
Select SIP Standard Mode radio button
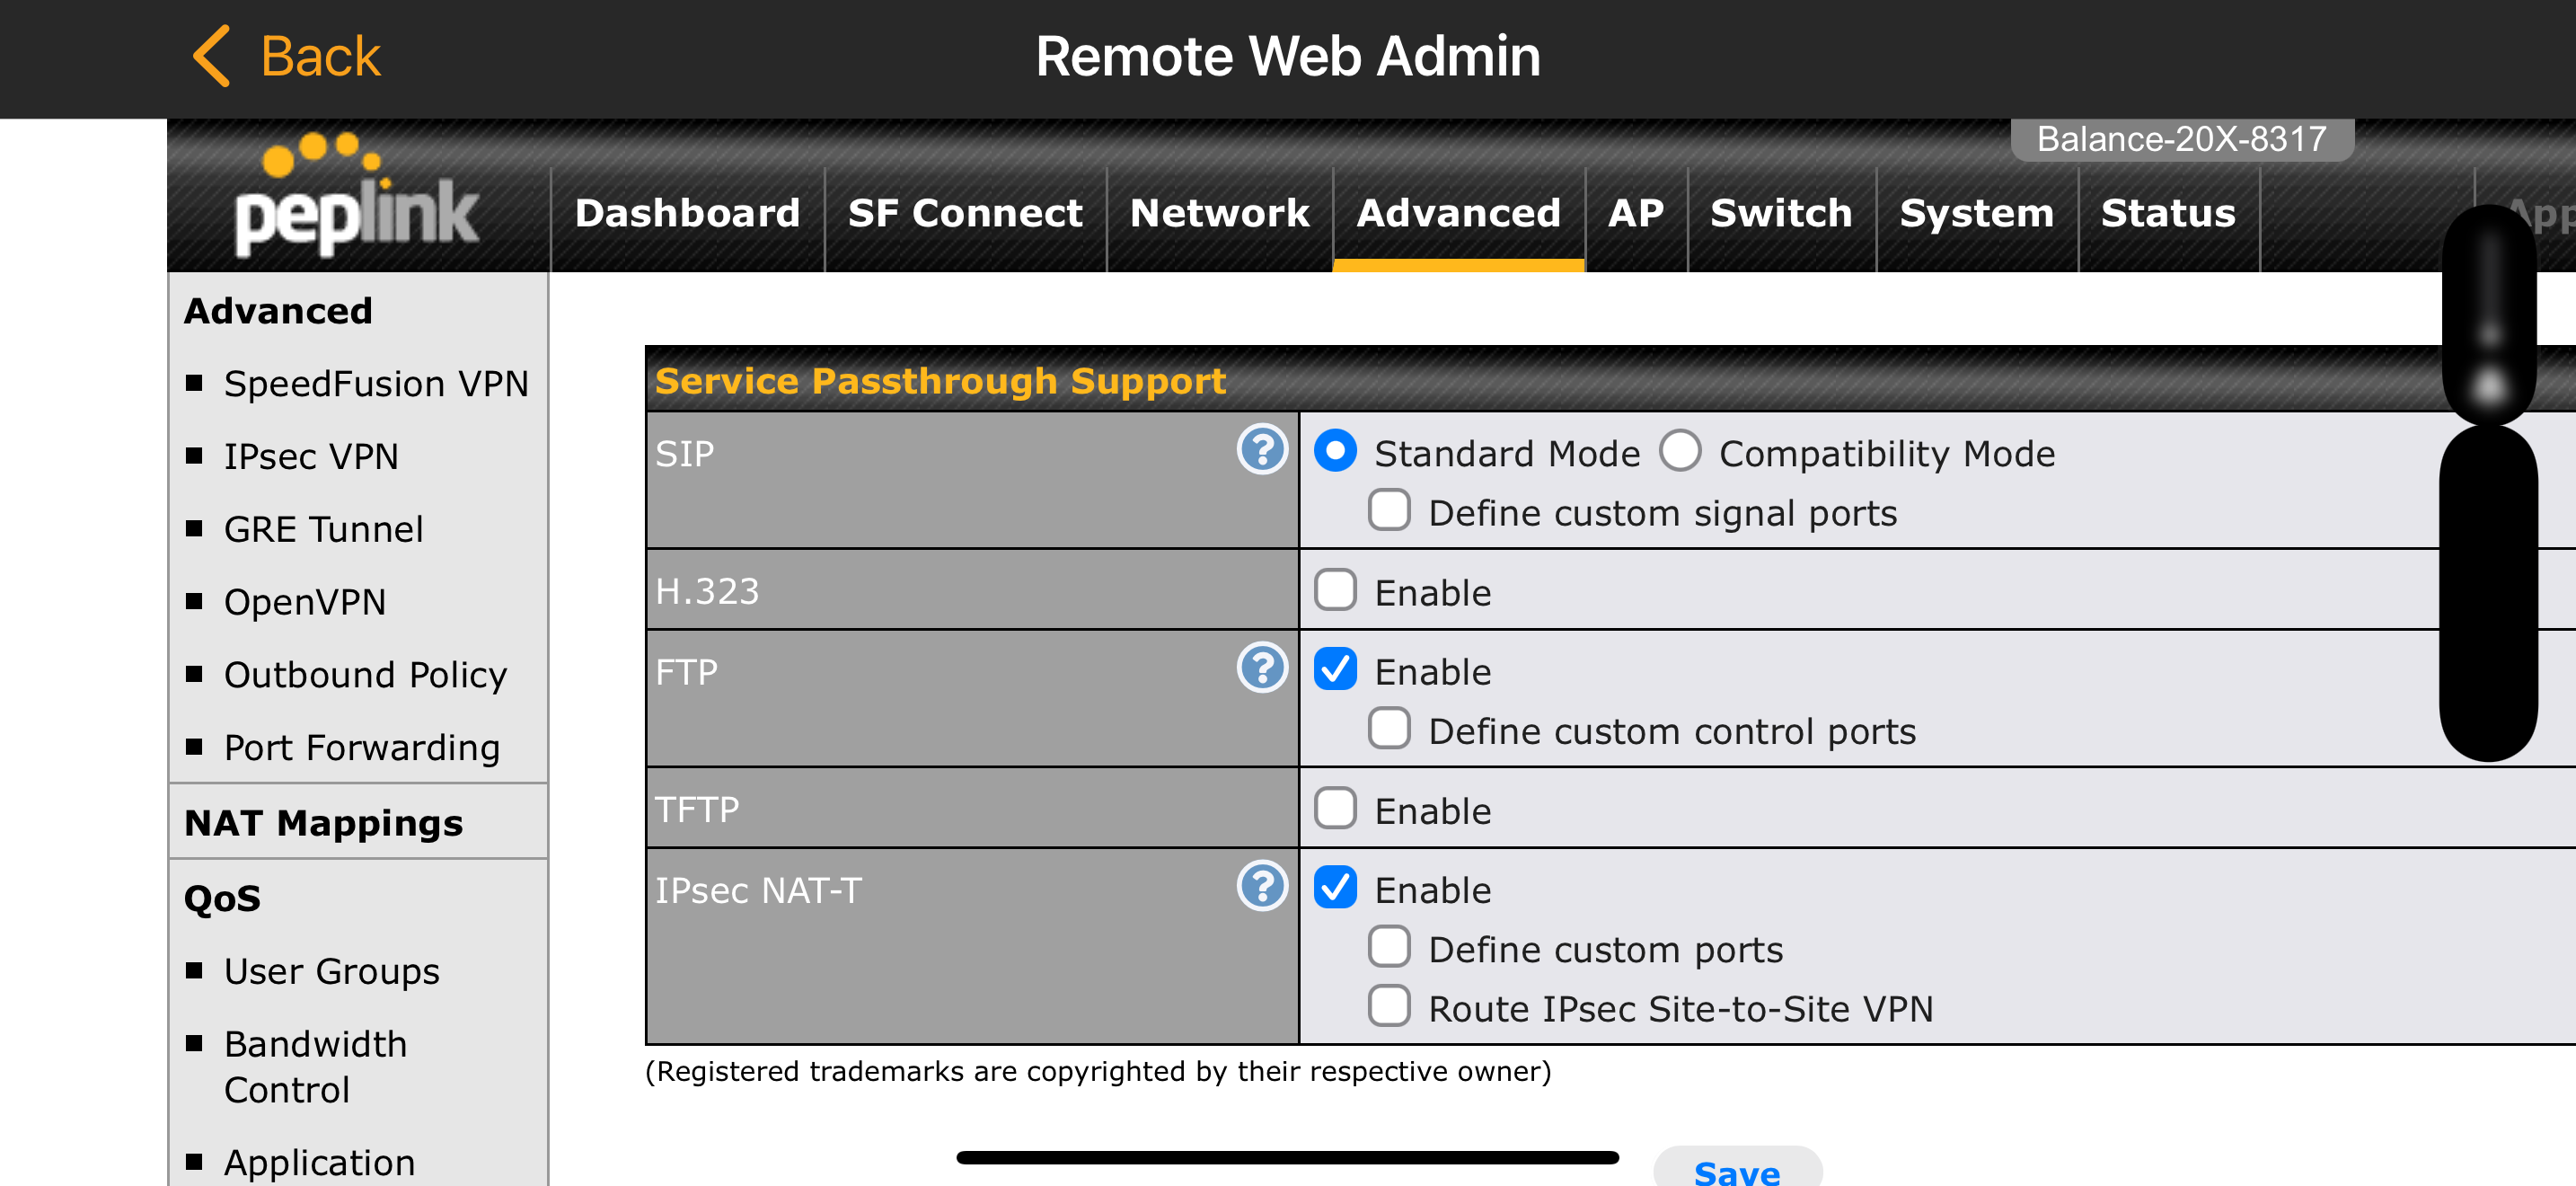point(1335,451)
